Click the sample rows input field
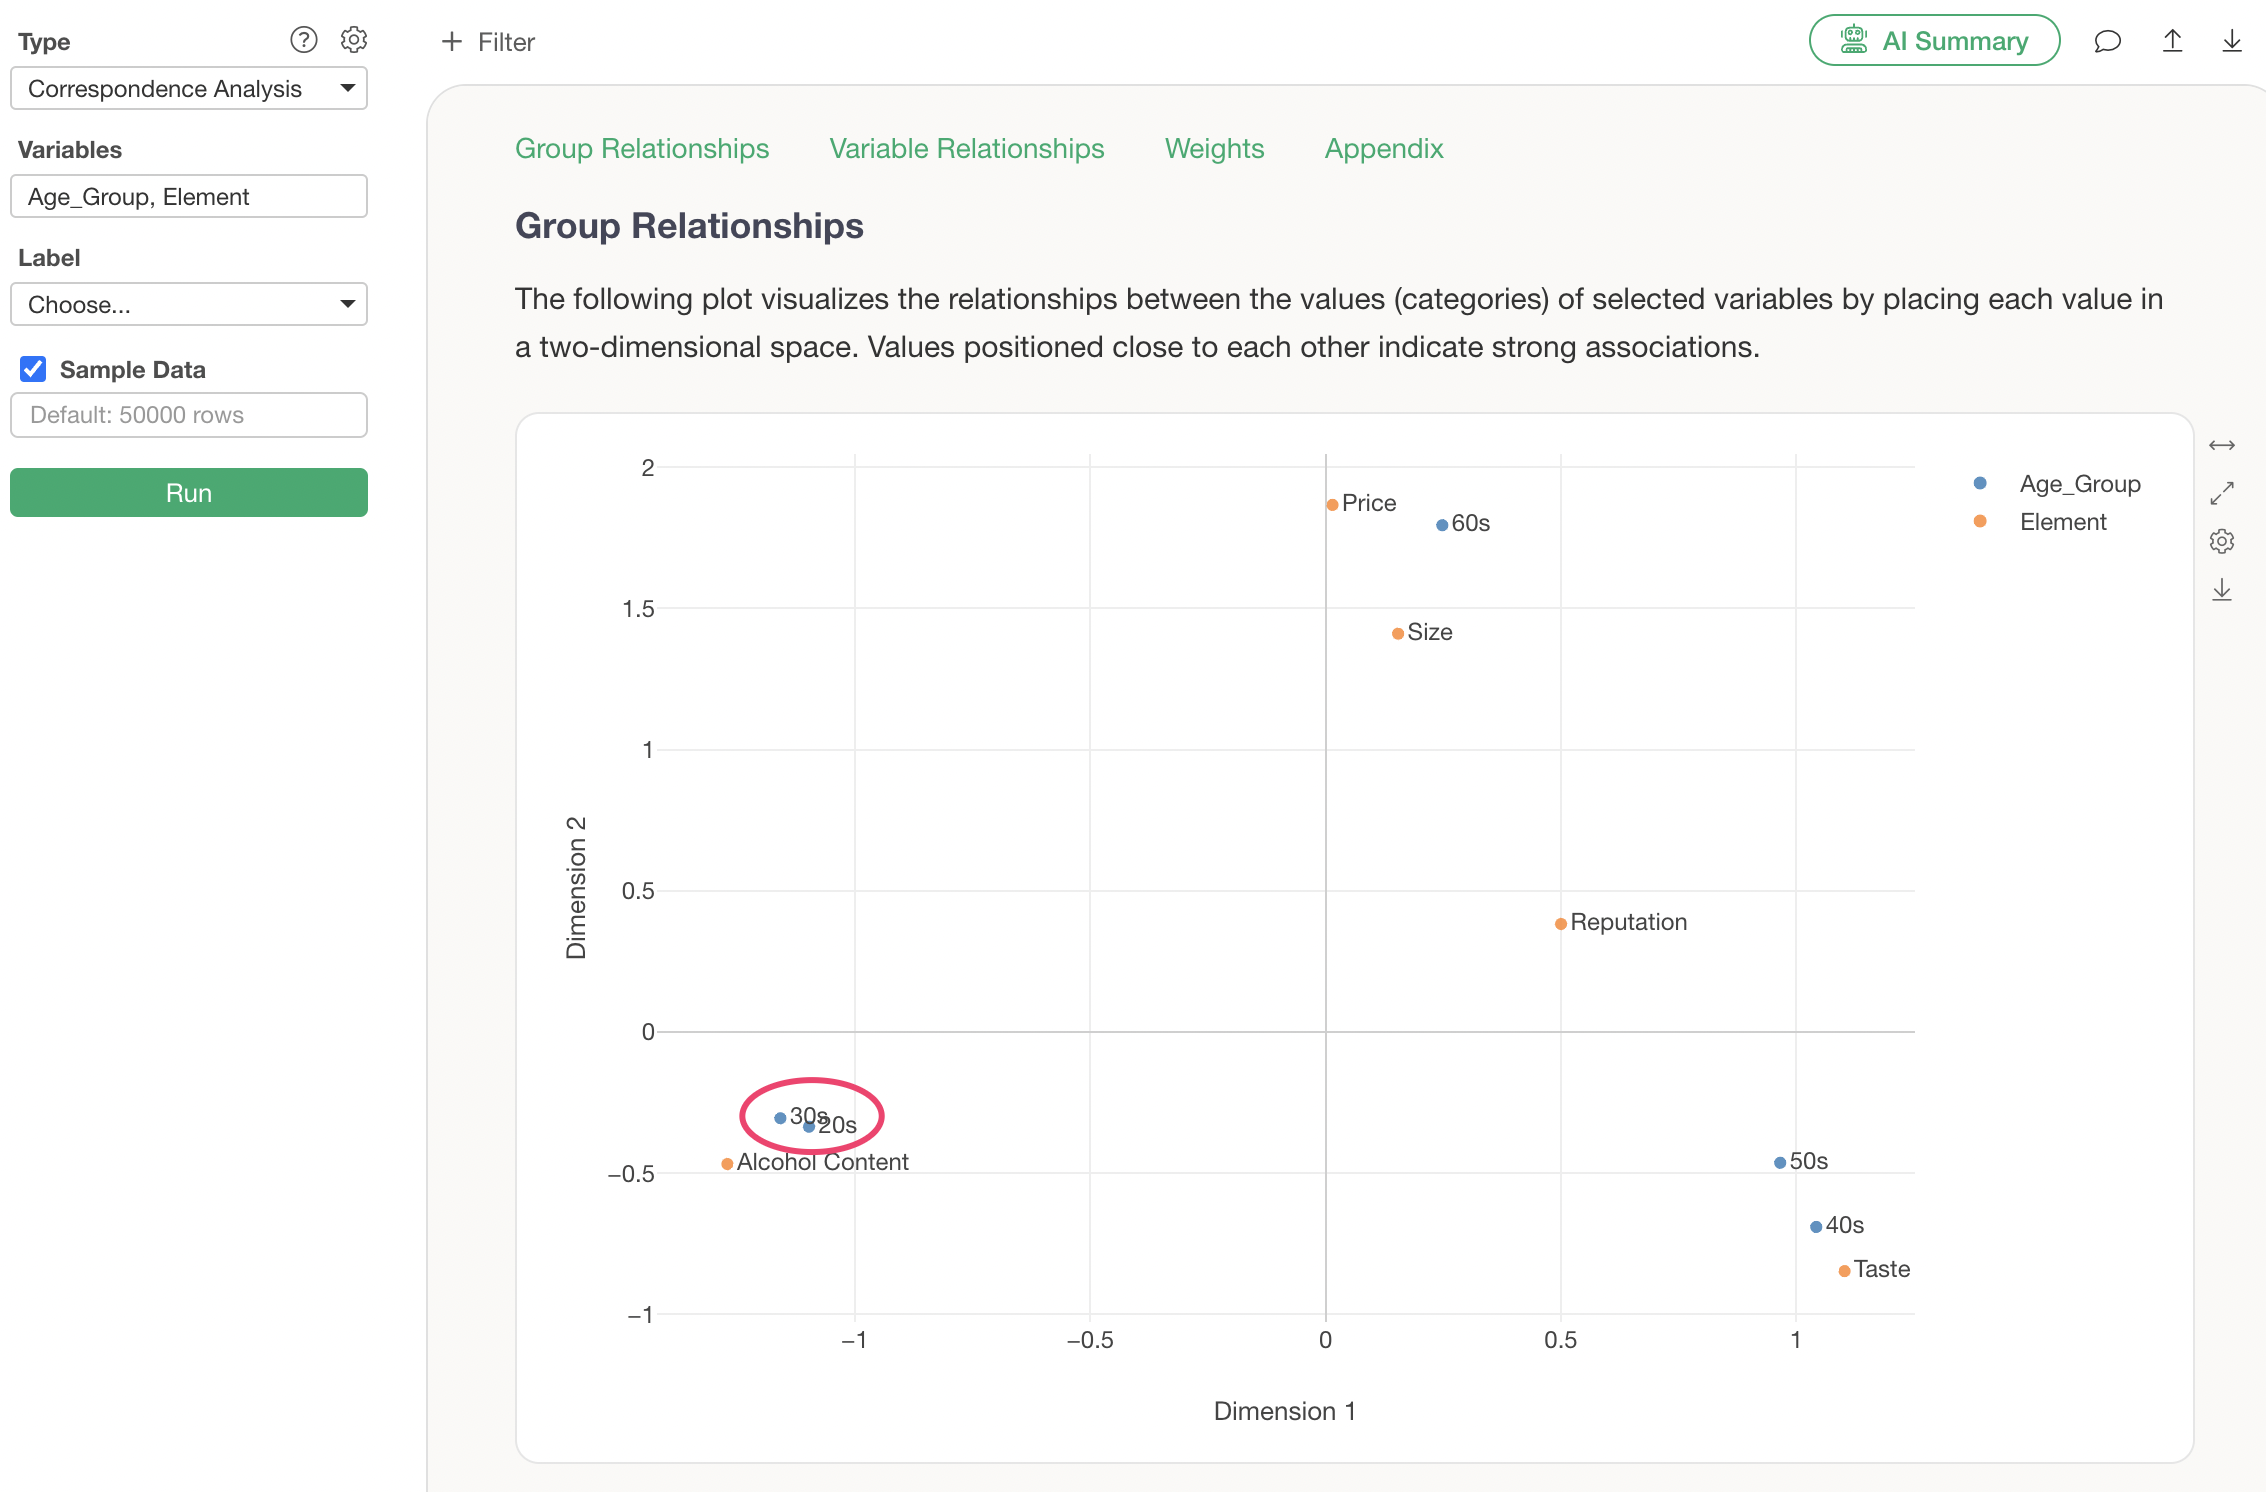Screen dimensions: 2266x1492 (189, 415)
